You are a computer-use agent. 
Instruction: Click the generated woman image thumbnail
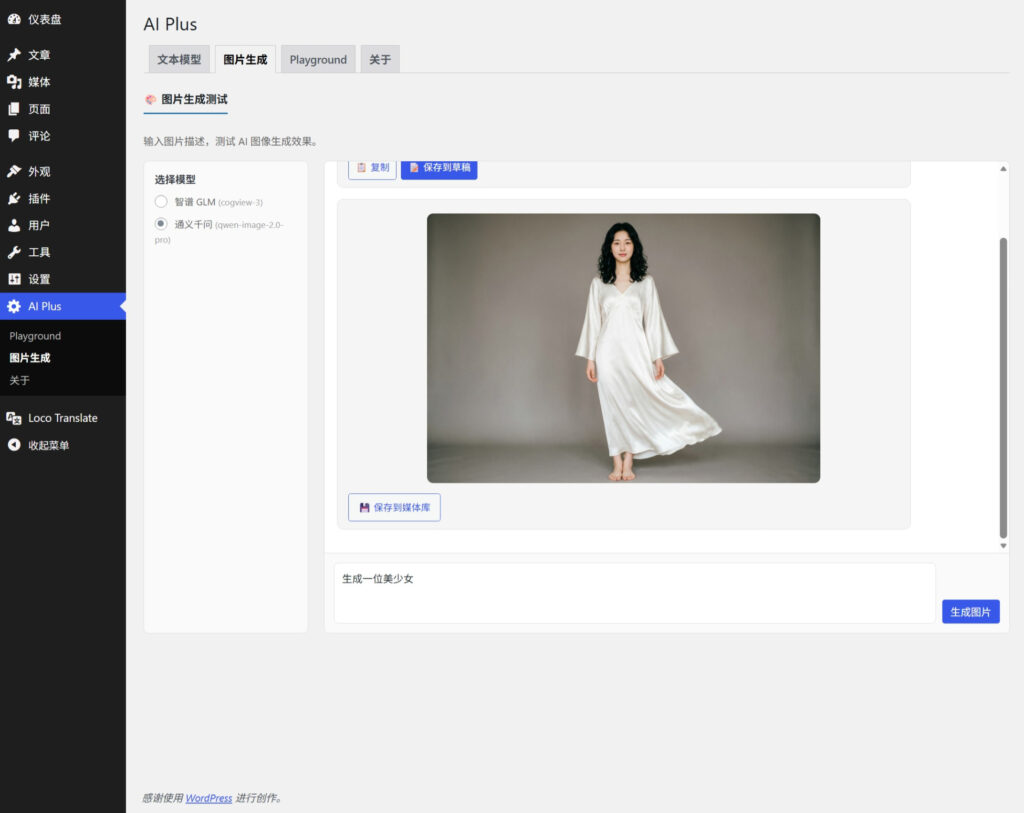623,348
